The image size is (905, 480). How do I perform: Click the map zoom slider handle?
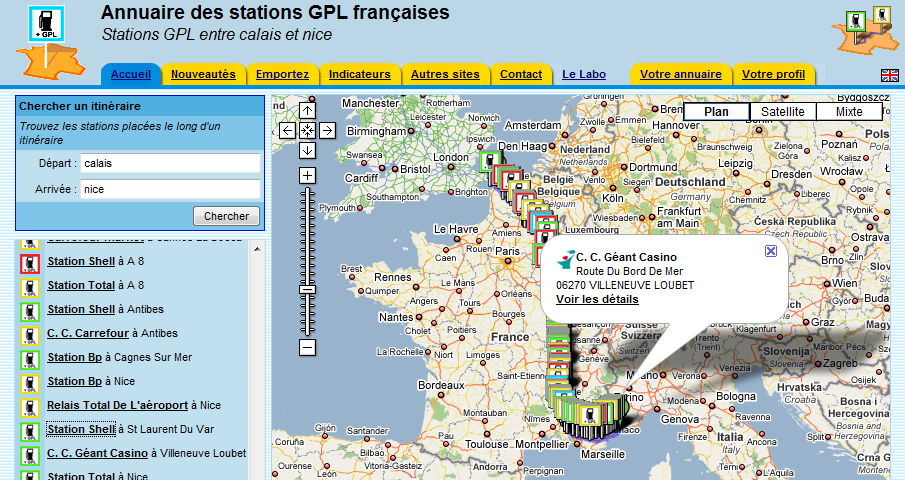click(307, 290)
